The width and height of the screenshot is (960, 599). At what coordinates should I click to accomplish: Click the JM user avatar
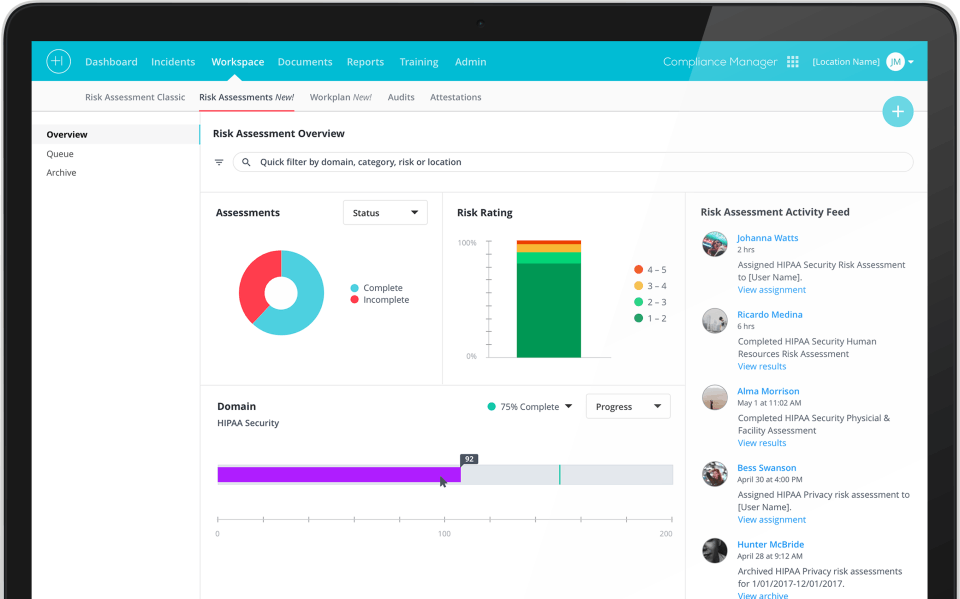point(895,62)
